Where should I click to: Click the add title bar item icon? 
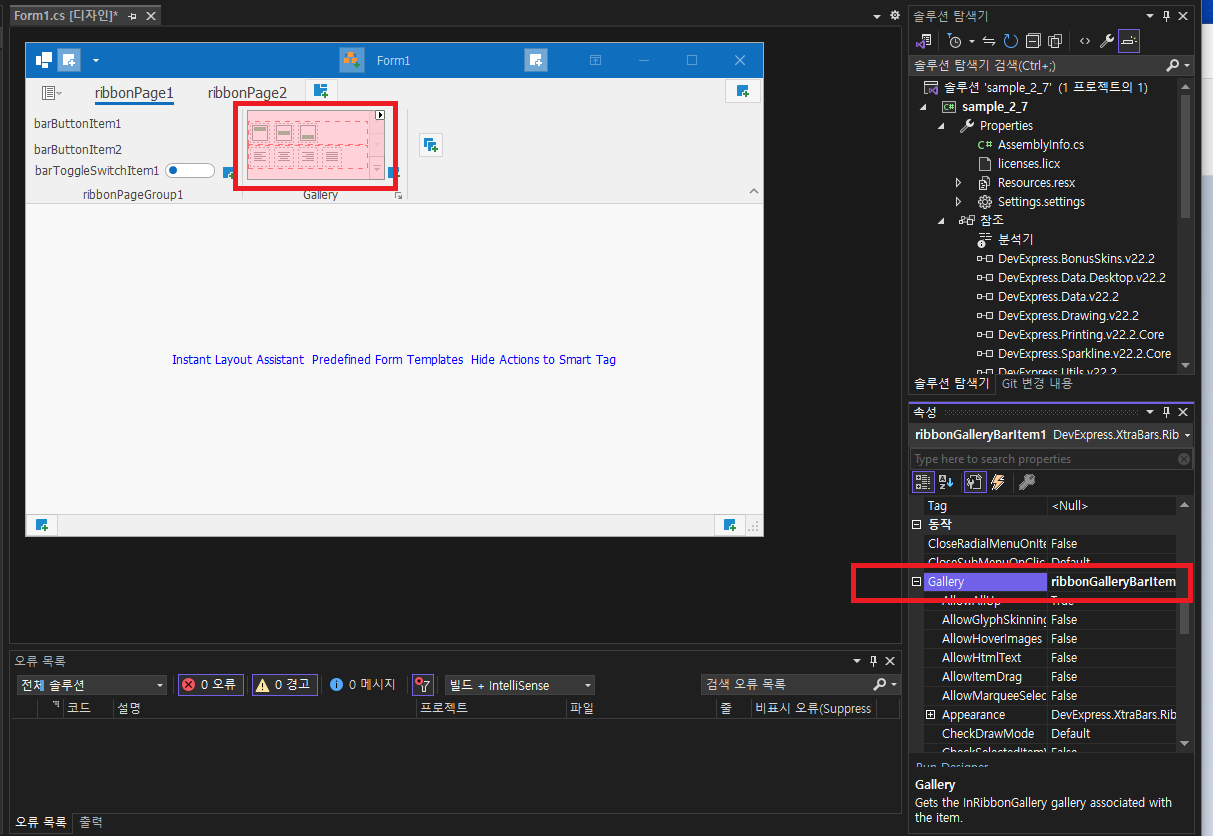[536, 60]
